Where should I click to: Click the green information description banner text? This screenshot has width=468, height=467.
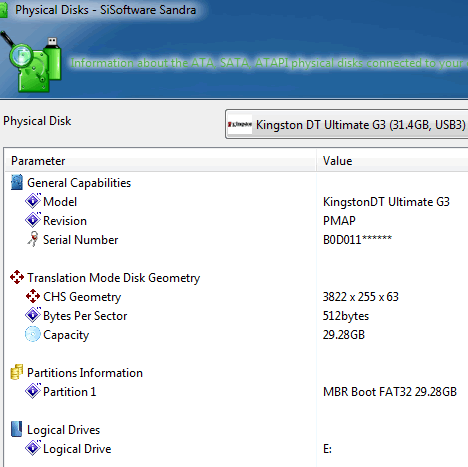click(x=269, y=63)
